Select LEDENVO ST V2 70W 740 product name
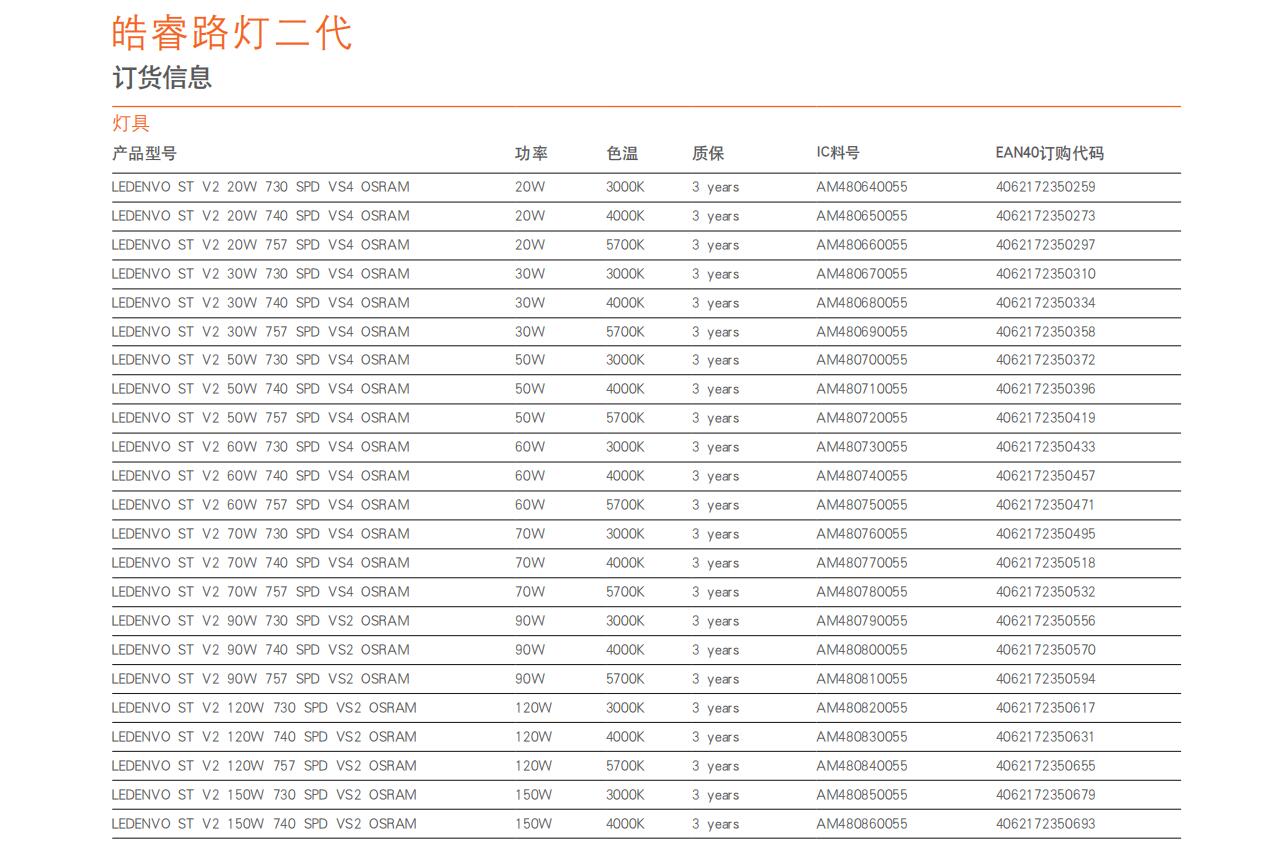 click(260, 563)
